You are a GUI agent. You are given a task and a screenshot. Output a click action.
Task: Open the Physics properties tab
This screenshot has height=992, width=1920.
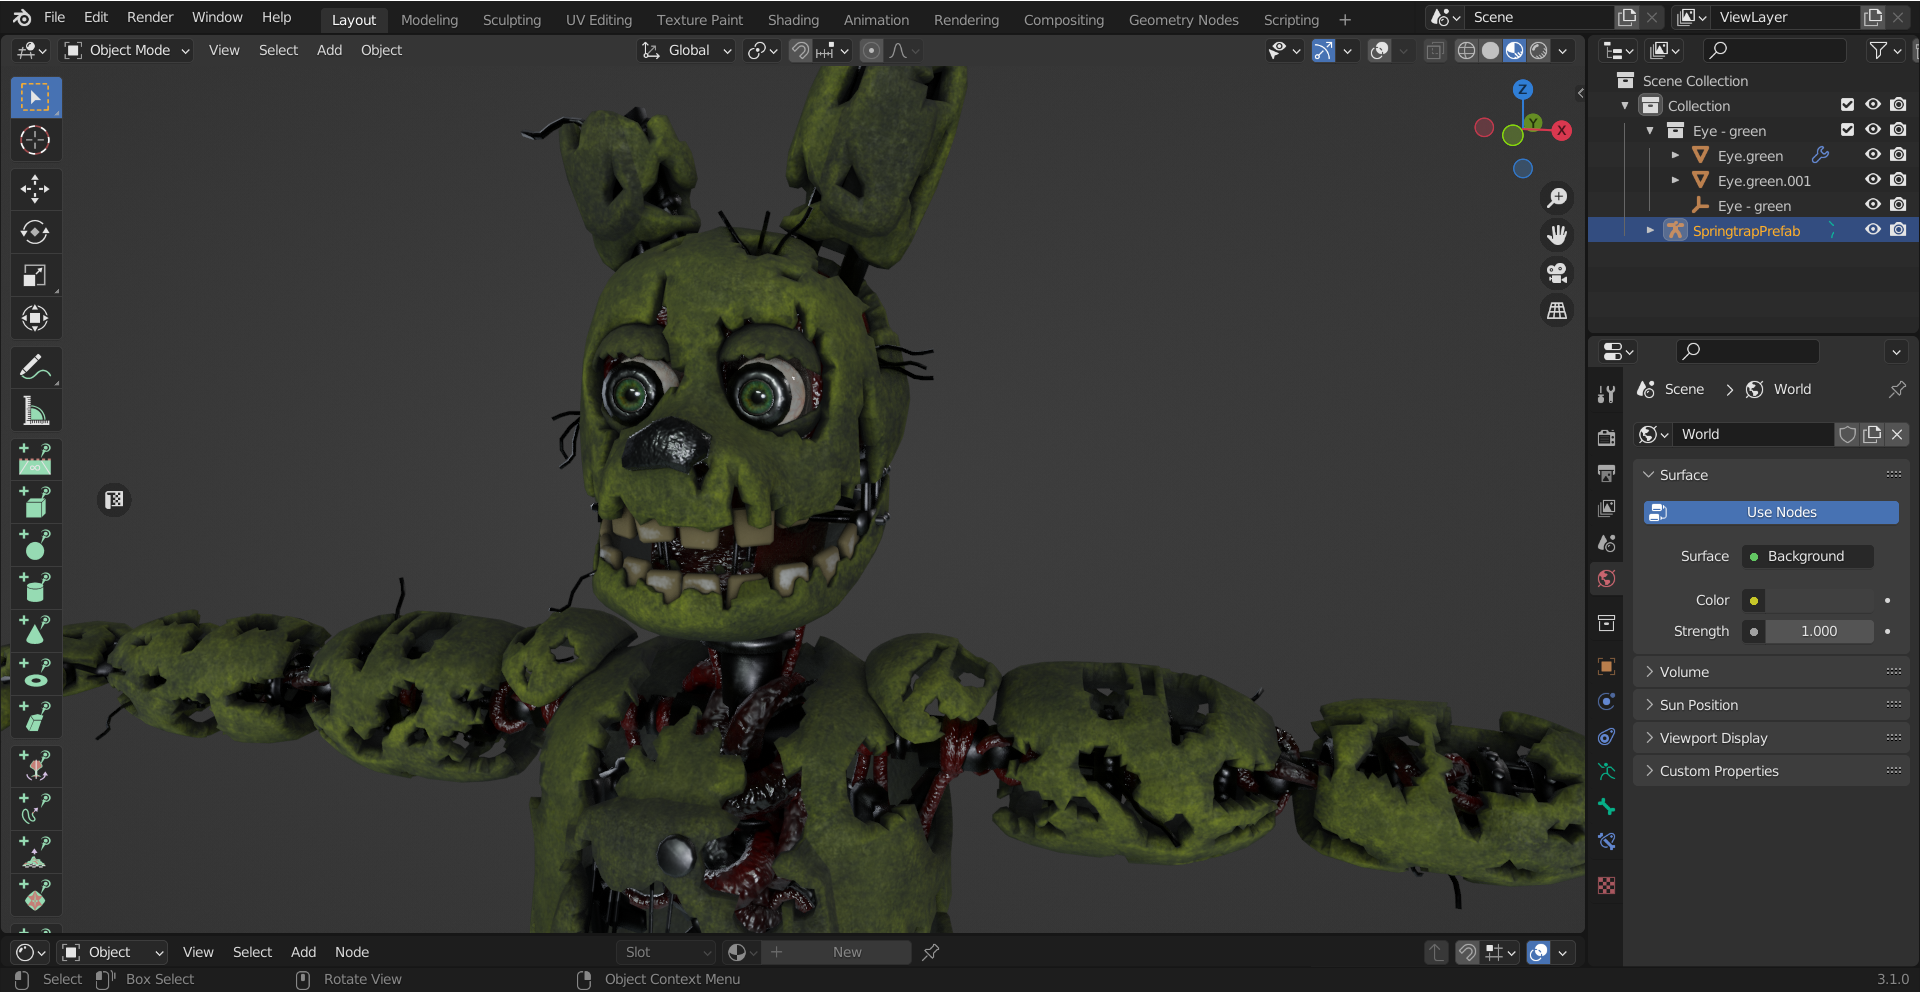[1607, 701]
